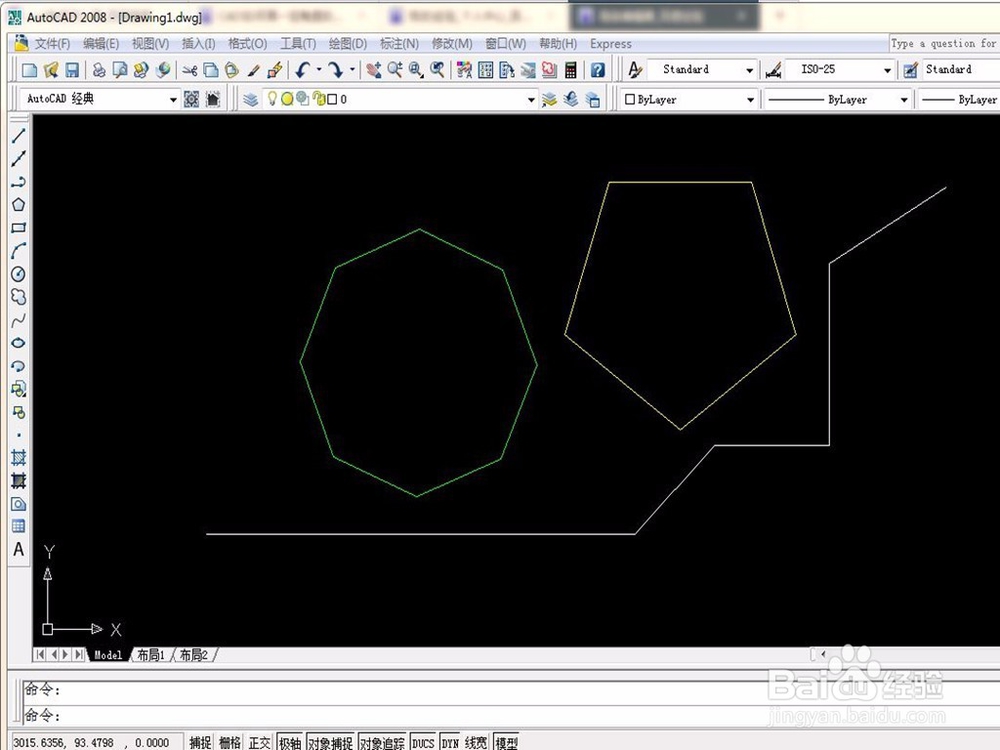Select the Region tool
1000x750 pixels.
click(x=18, y=504)
